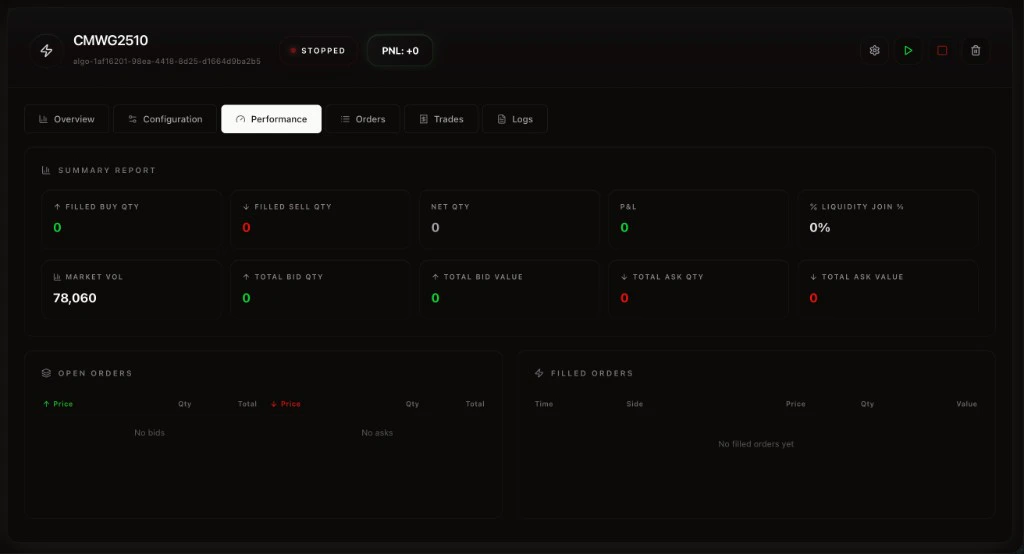Click the Time column header in Filled Orders
Screen dimensions: 1024x554
coord(544,404)
